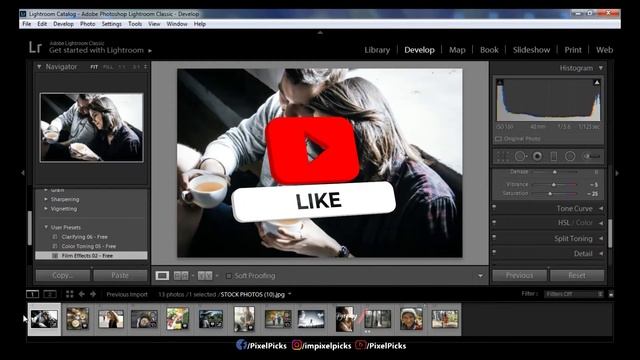
Task: Collapse the left panel group arrow
Action: tap(22, 173)
